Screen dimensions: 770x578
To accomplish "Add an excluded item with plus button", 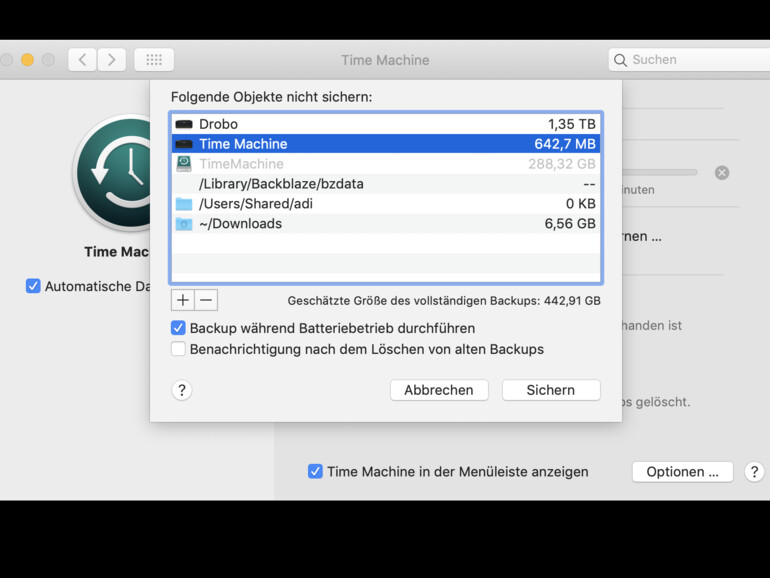I will click(183, 300).
